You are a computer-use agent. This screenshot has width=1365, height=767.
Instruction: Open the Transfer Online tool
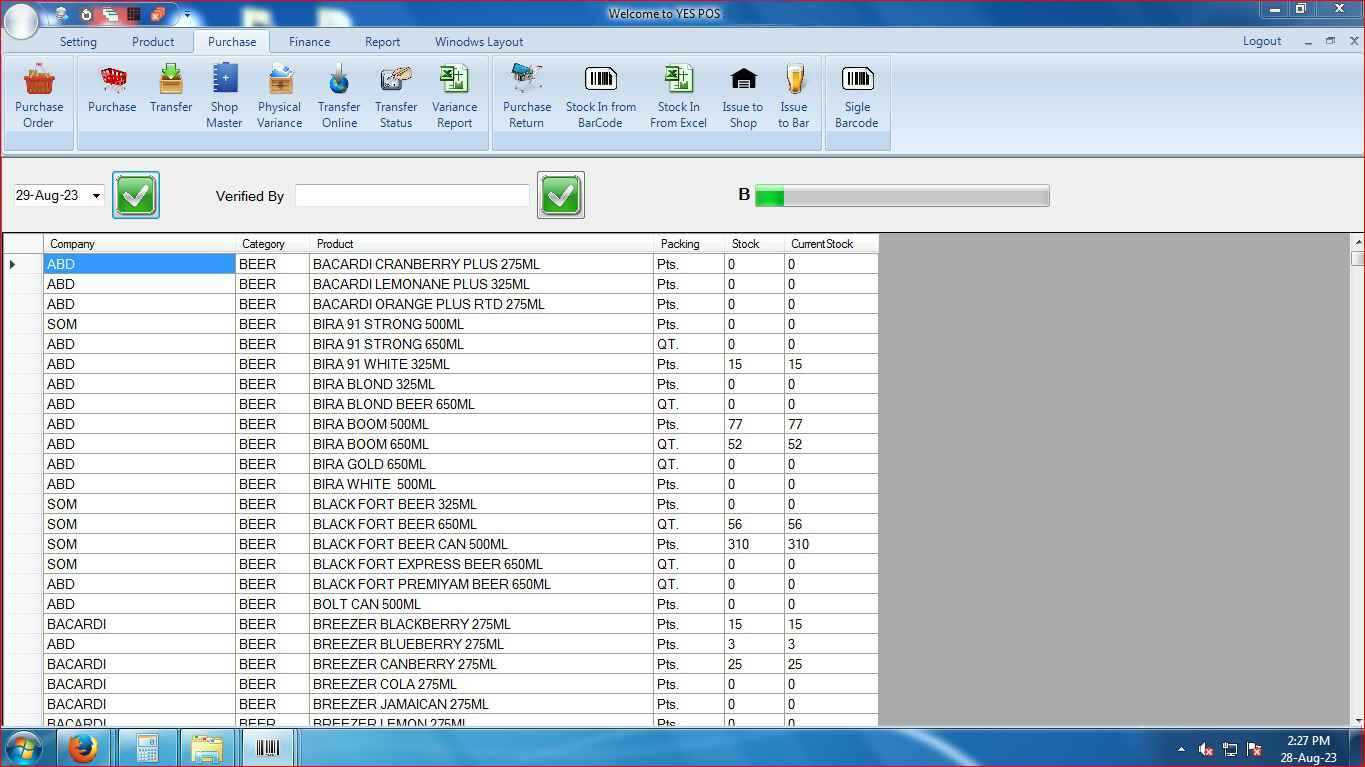tap(338, 95)
